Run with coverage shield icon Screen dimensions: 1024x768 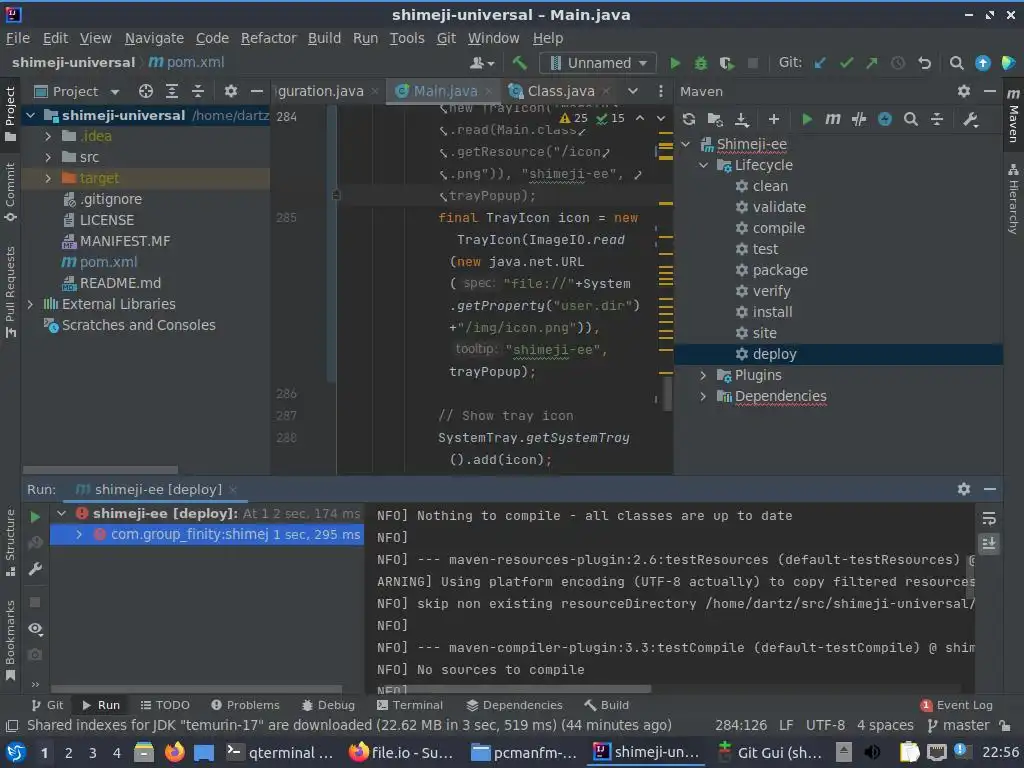[726, 63]
